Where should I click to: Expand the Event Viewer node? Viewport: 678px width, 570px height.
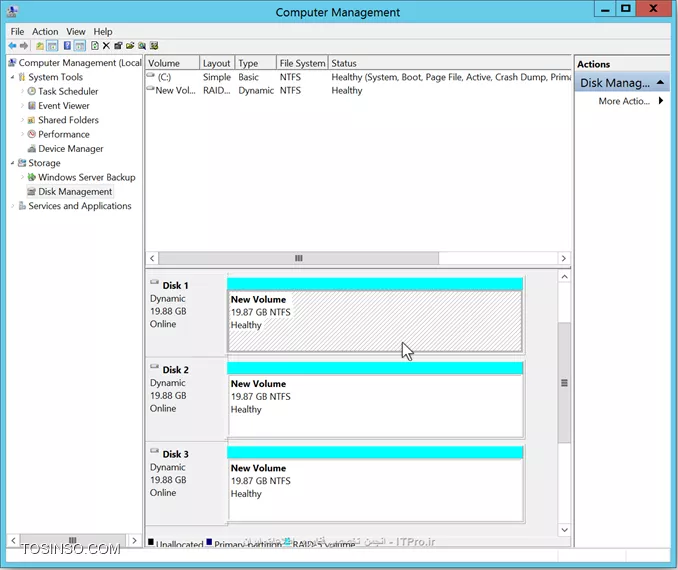click(x=22, y=106)
